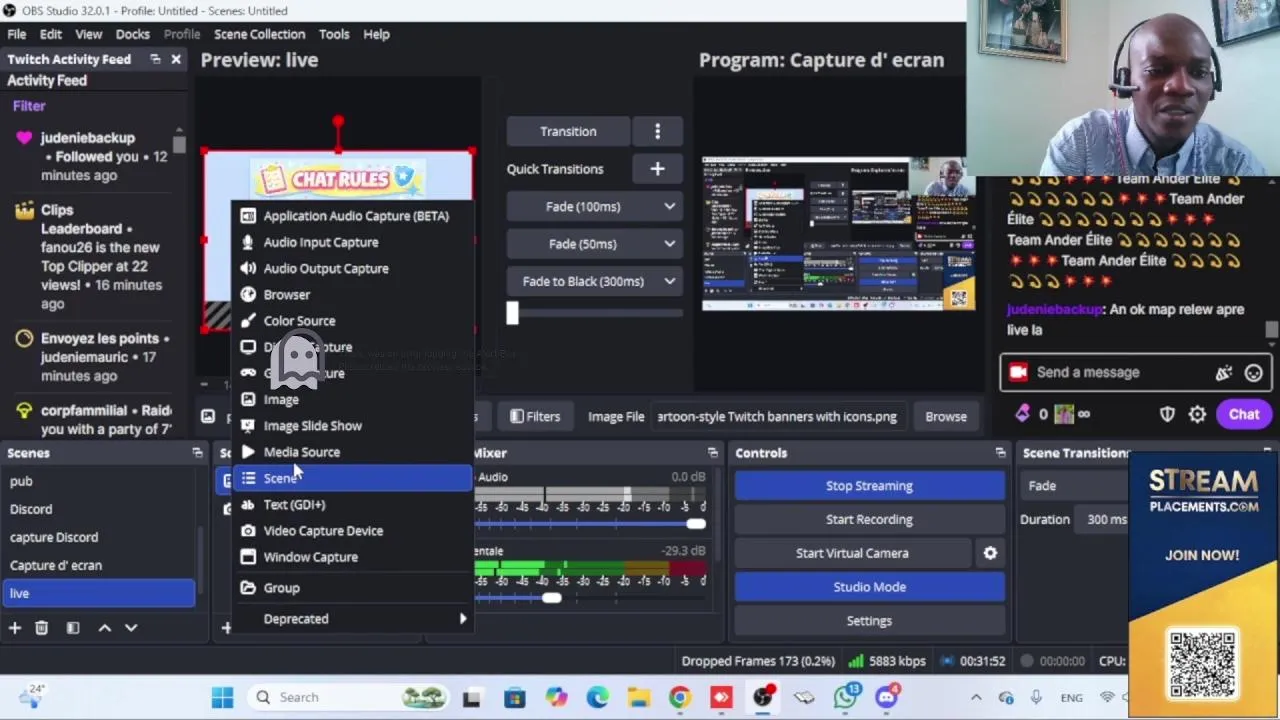The height and width of the screenshot is (720, 1280).
Task: Add a new Quick Transition with plus icon
Action: point(657,169)
